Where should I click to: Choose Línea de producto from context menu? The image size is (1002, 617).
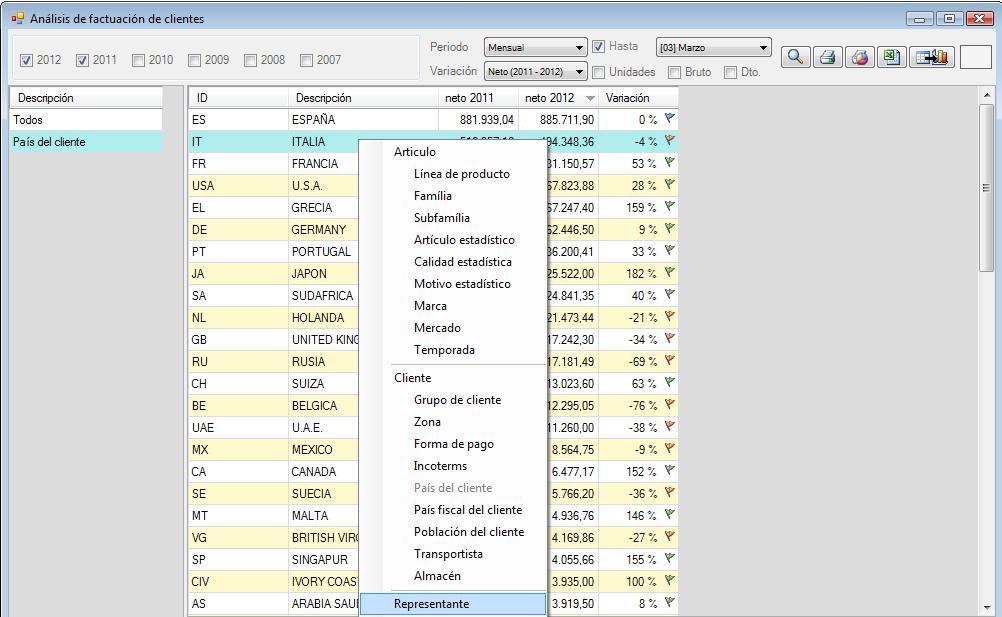[461, 174]
